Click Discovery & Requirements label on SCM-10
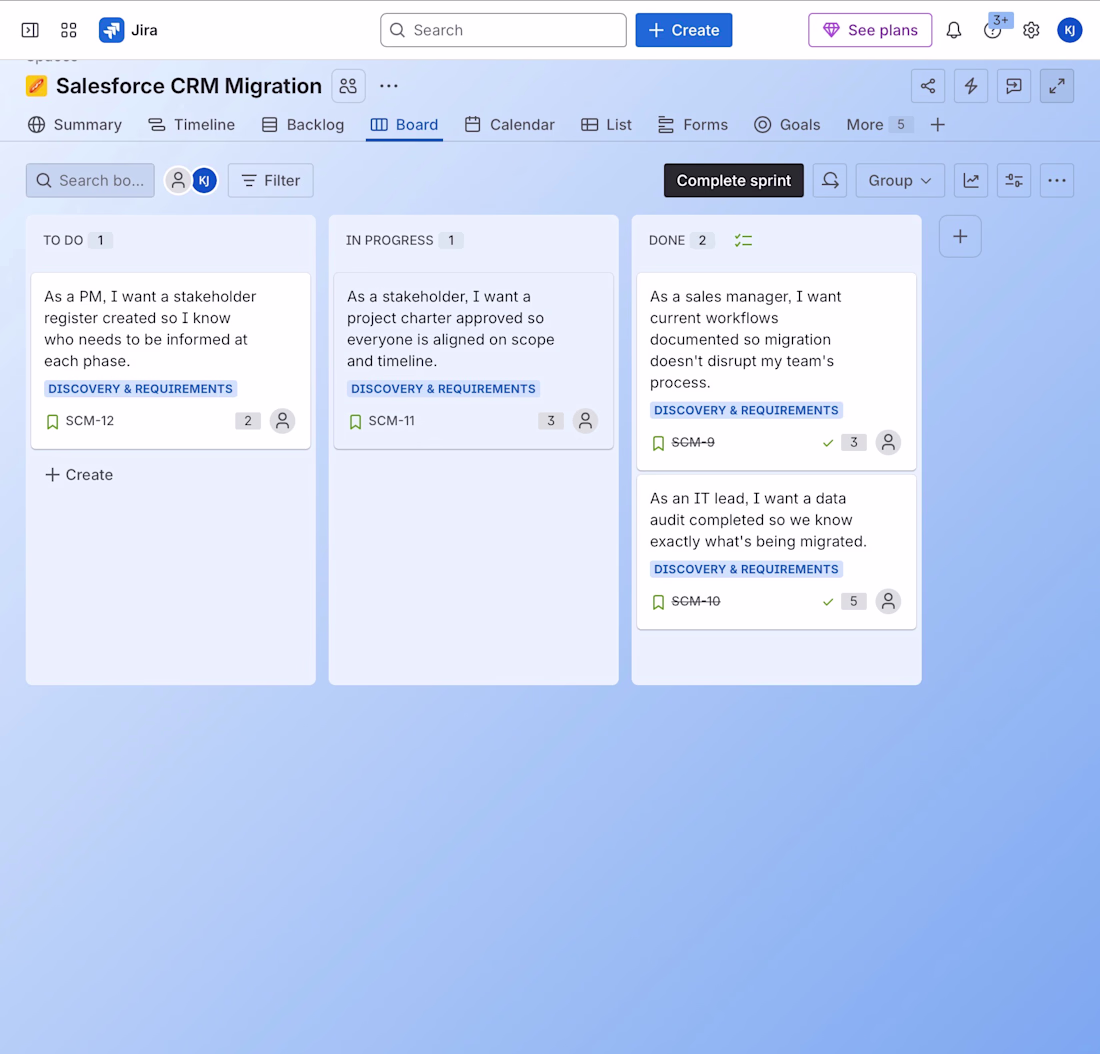 pyautogui.click(x=746, y=569)
